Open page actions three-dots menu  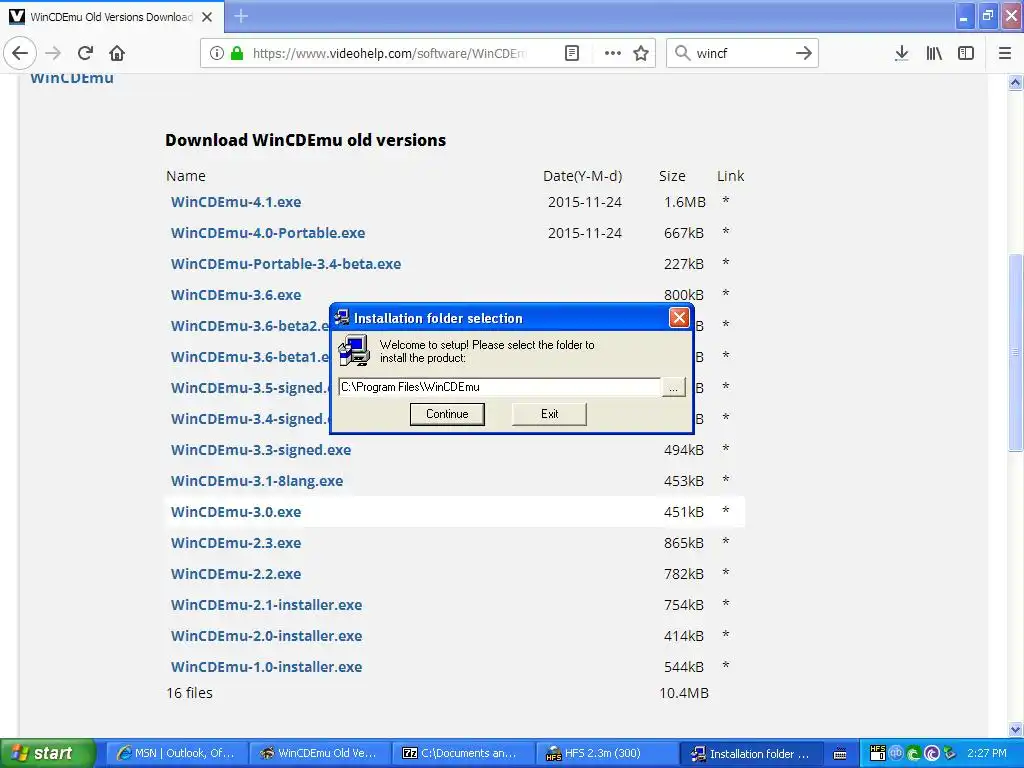[613, 53]
